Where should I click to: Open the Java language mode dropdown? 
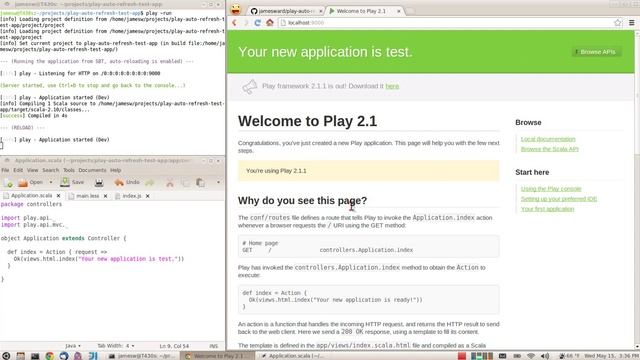tap(73, 346)
